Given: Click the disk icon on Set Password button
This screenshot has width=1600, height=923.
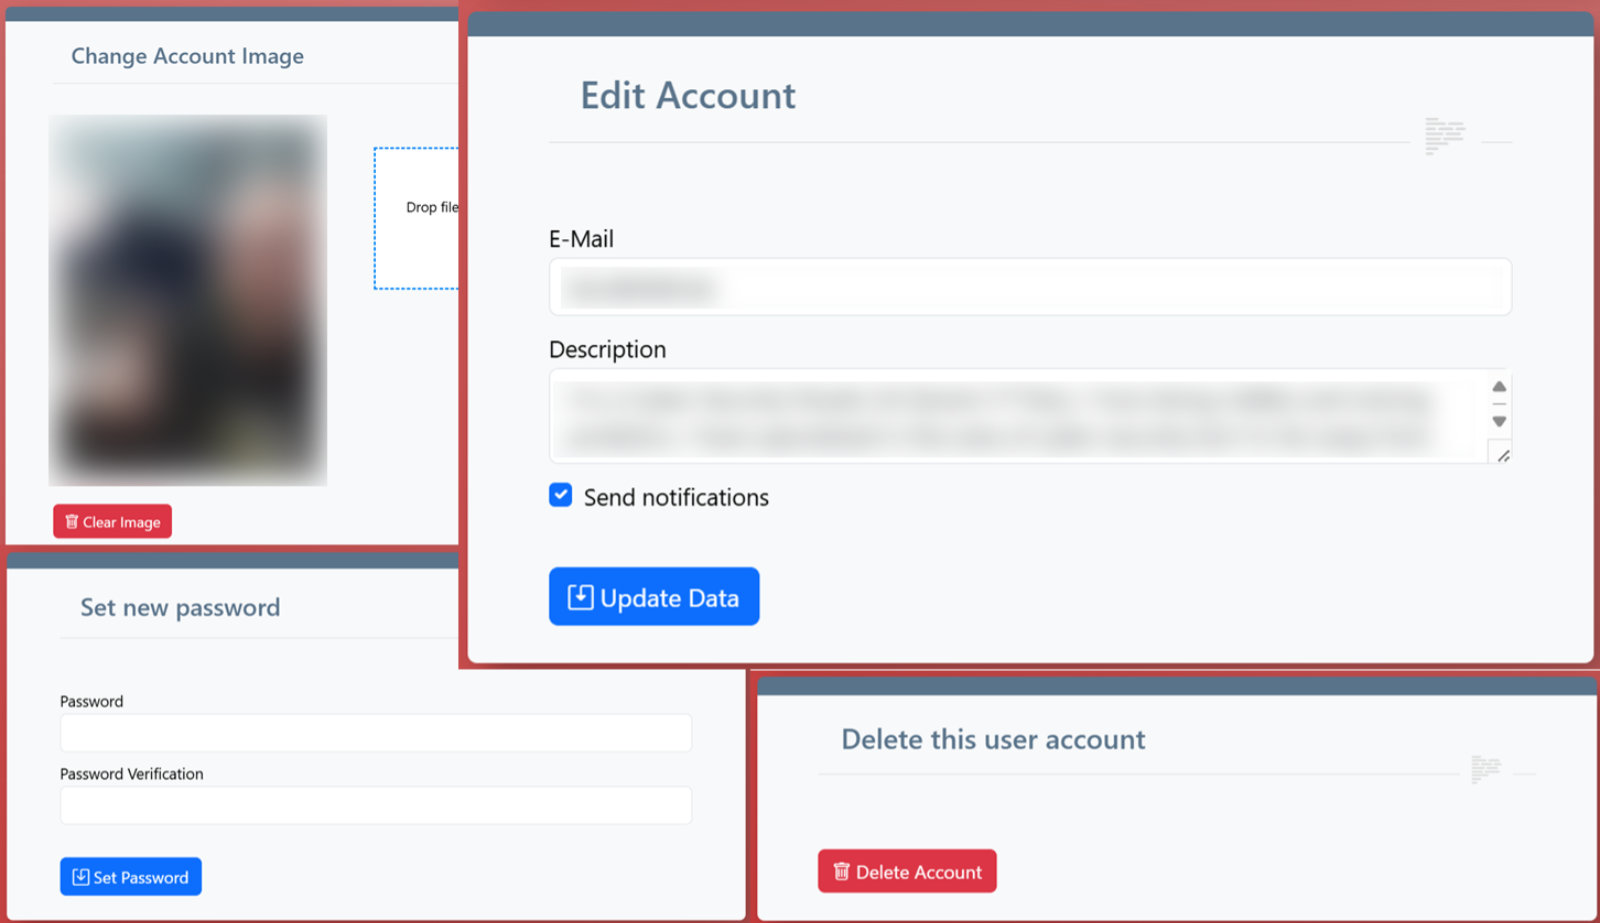Looking at the screenshot, I should coord(82,876).
